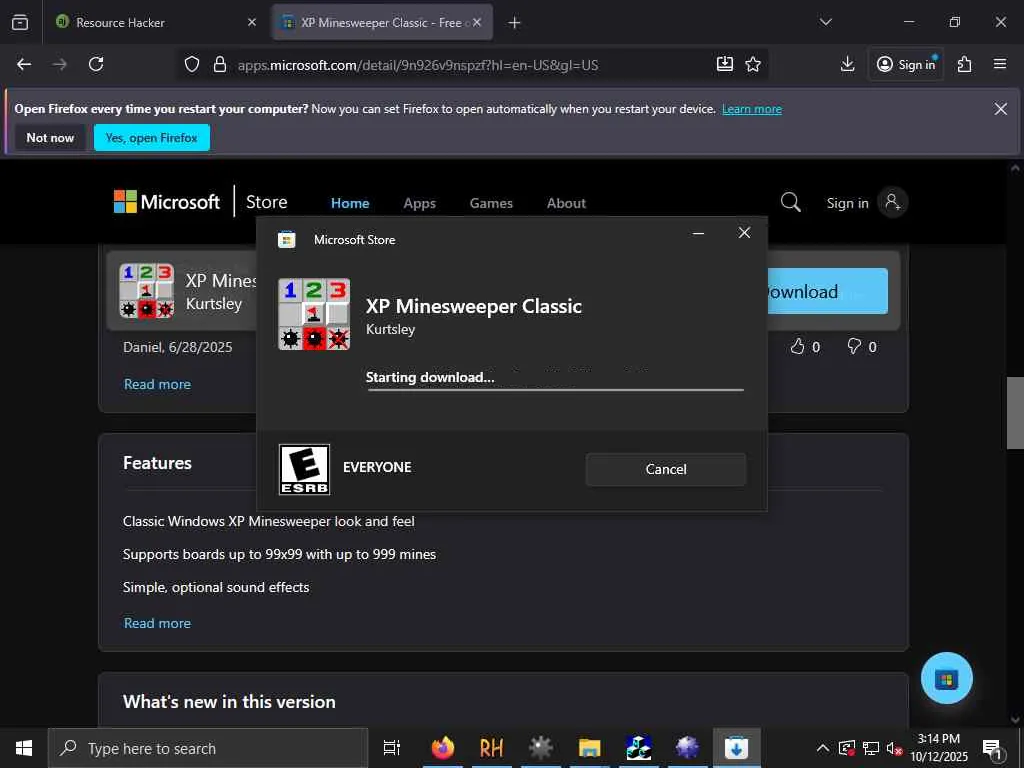1024x768 pixels.
Task: Select the XP Minesweeper Classic browser tab
Action: click(383, 22)
